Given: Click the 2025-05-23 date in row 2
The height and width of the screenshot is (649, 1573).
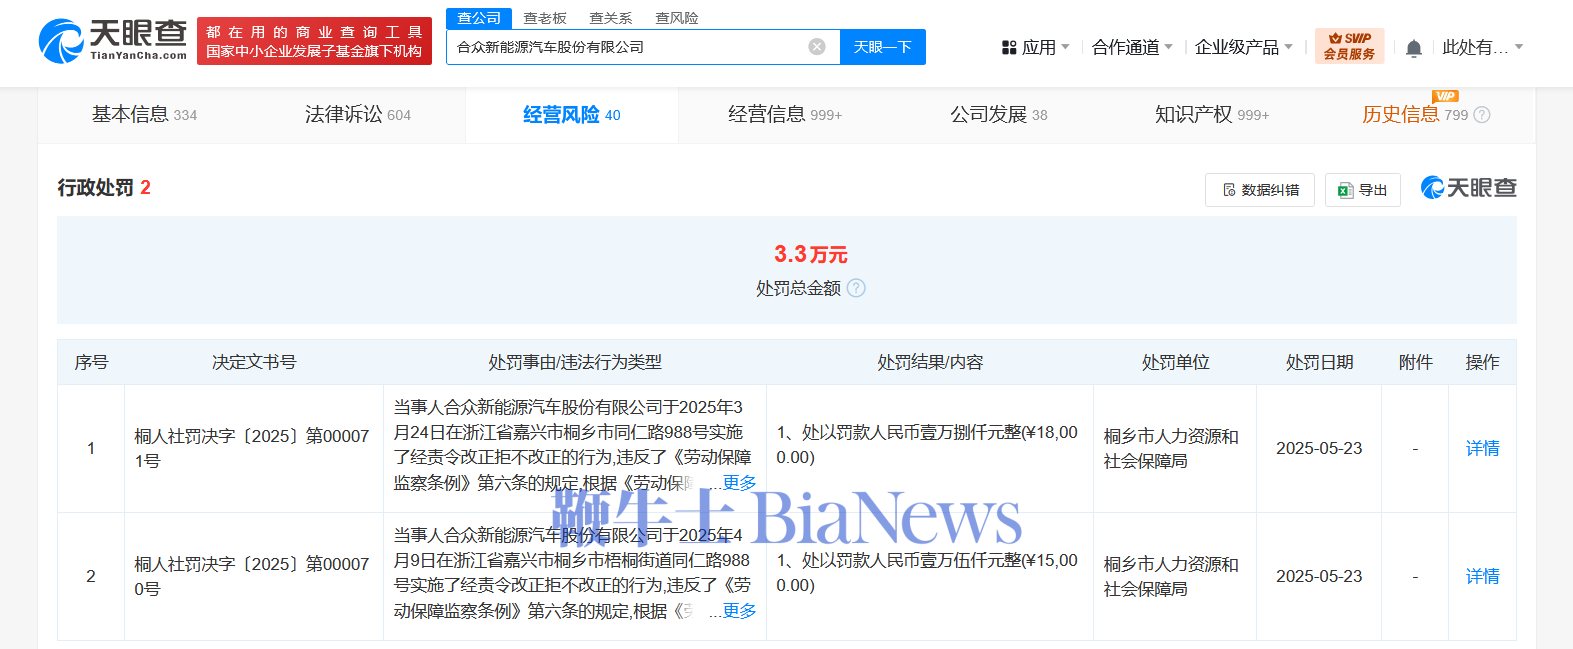Looking at the screenshot, I should pyautogui.click(x=1319, y=576).
